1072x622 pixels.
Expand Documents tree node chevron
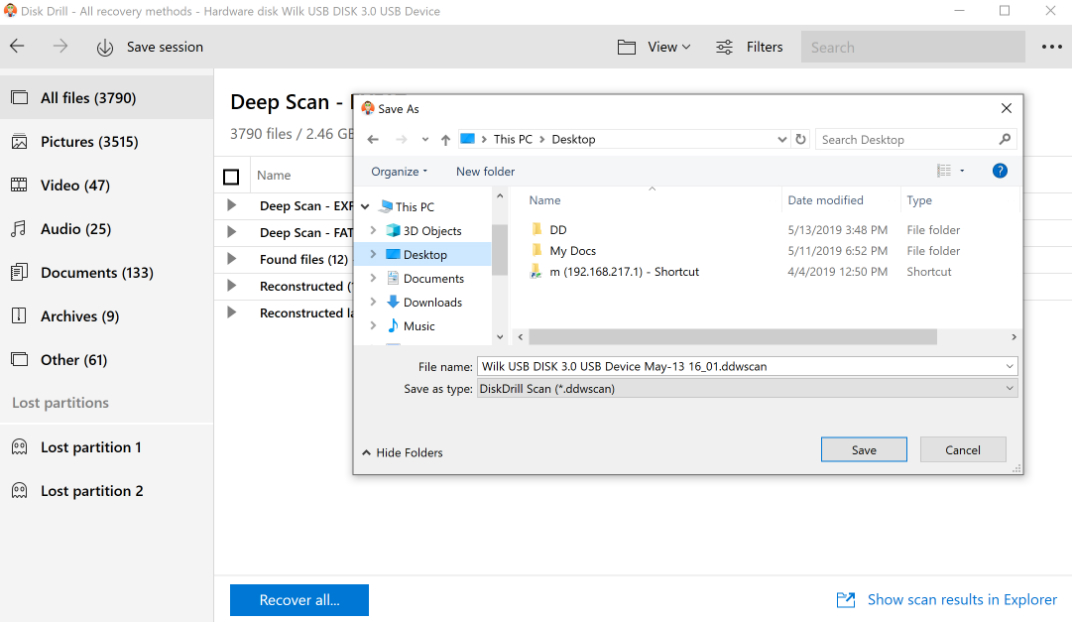click(373, 278)
